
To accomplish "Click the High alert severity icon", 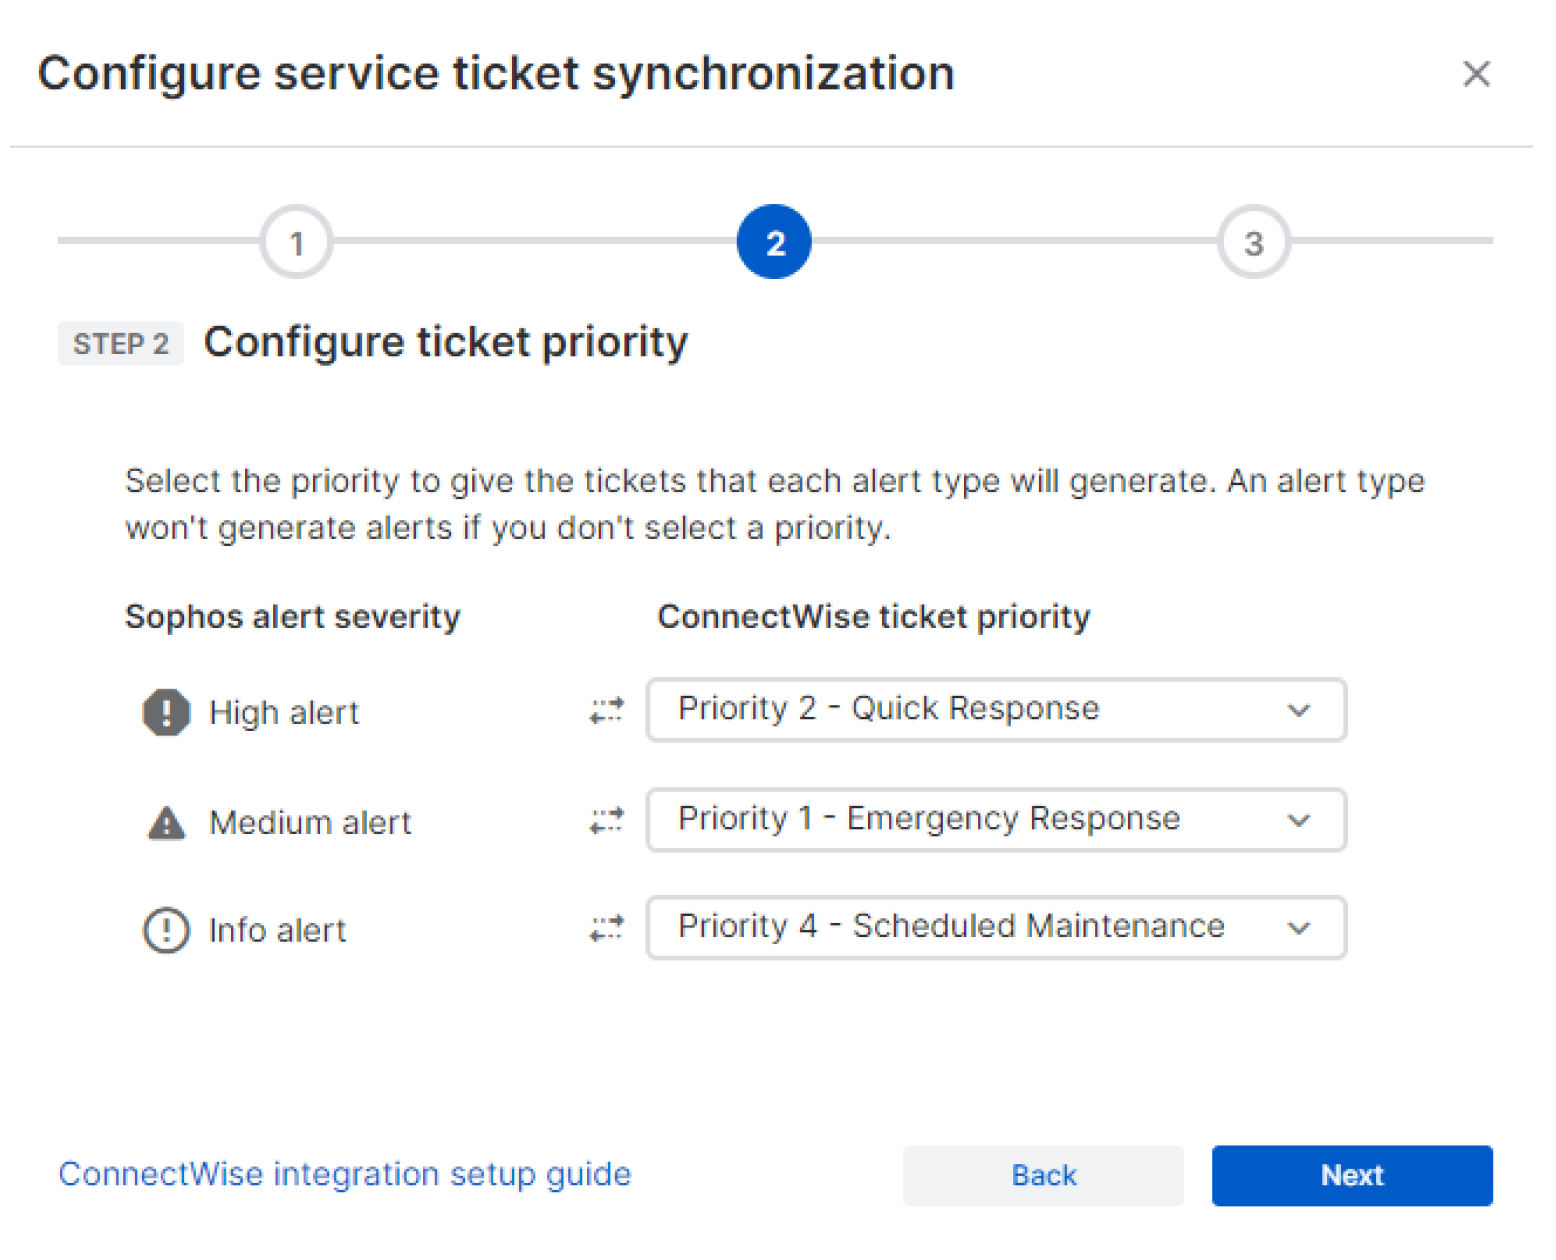I will 166,712.
